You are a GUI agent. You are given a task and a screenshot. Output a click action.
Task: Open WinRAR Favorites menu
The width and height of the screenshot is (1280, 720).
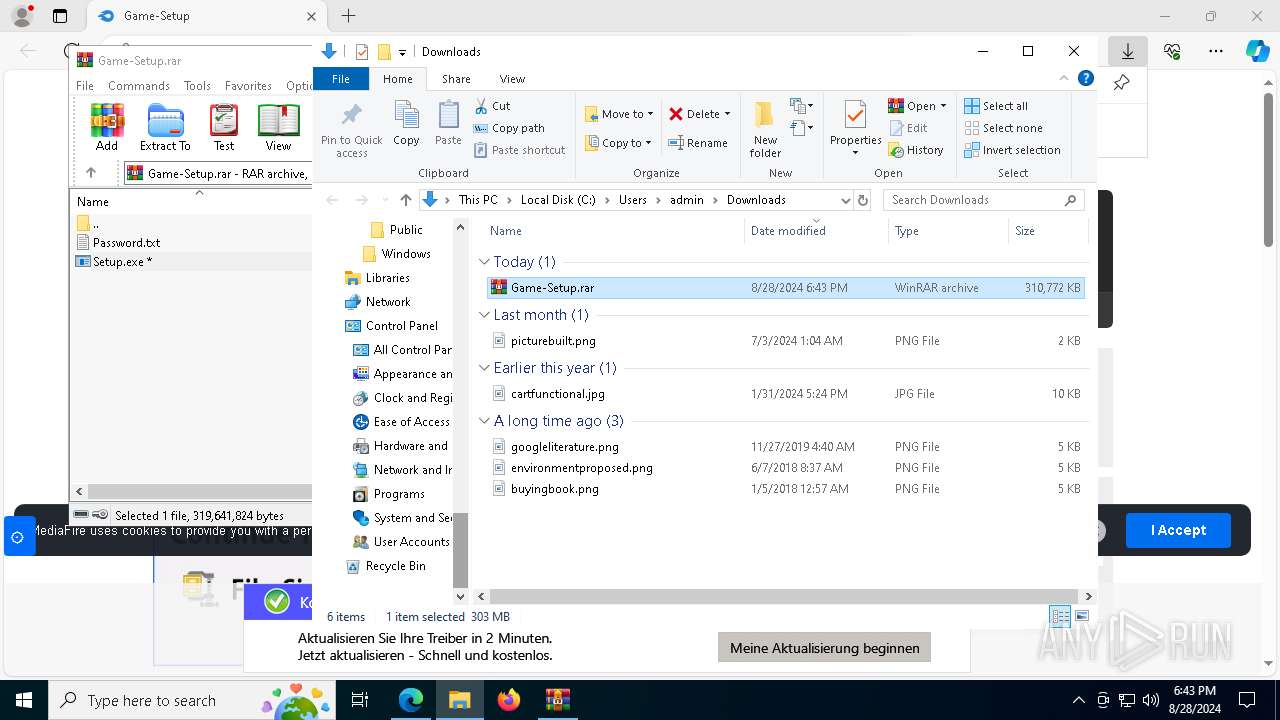point(248,86)
